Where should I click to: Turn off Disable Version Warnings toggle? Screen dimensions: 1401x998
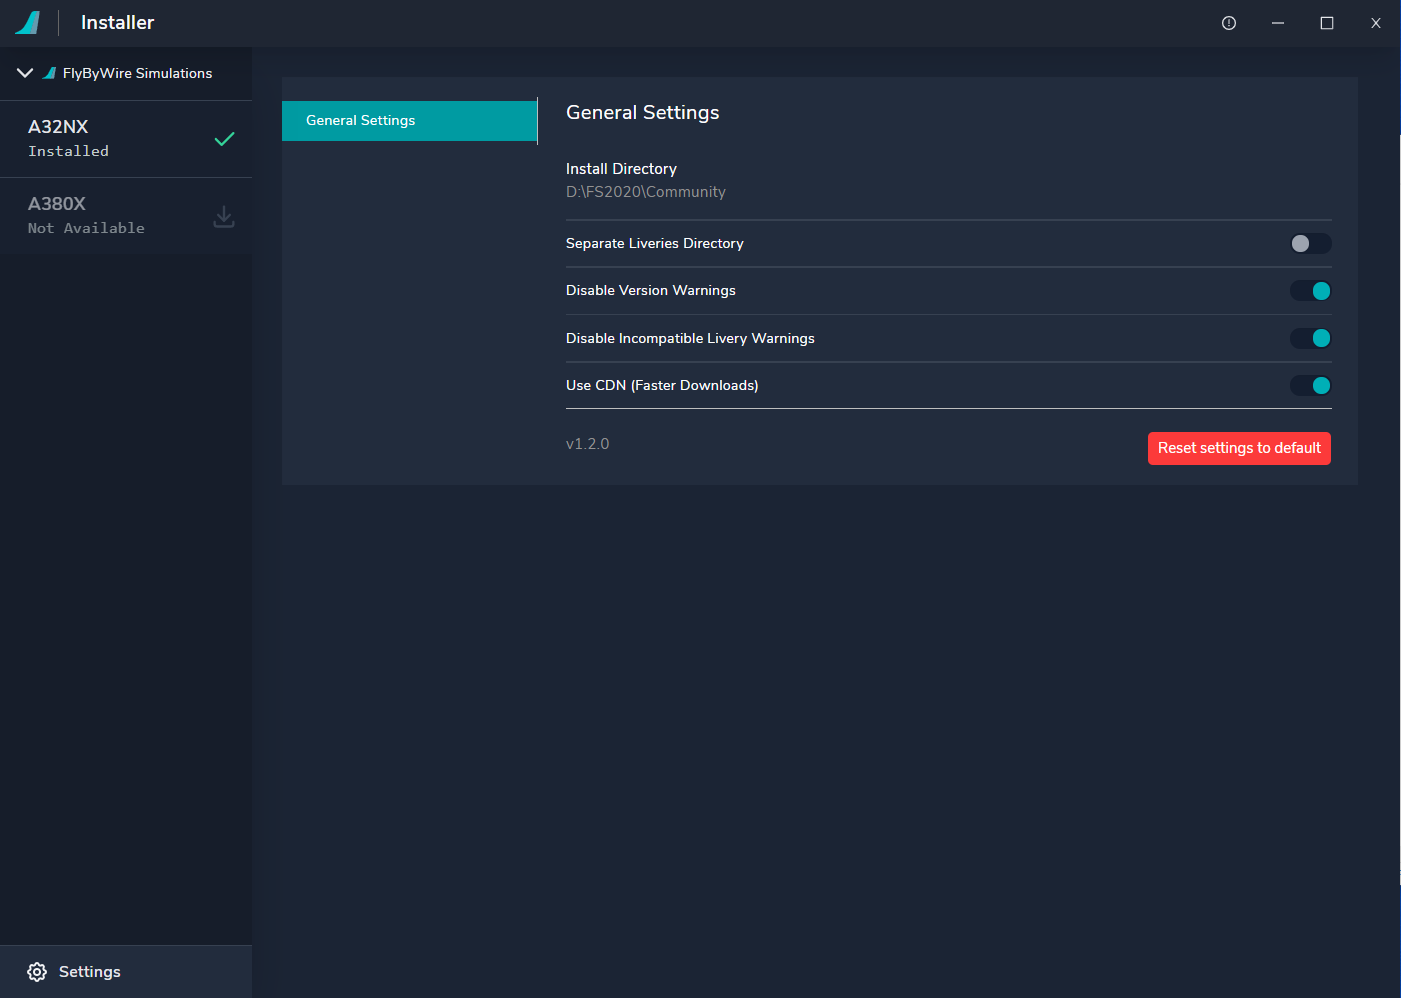[x=1310, y=291]
